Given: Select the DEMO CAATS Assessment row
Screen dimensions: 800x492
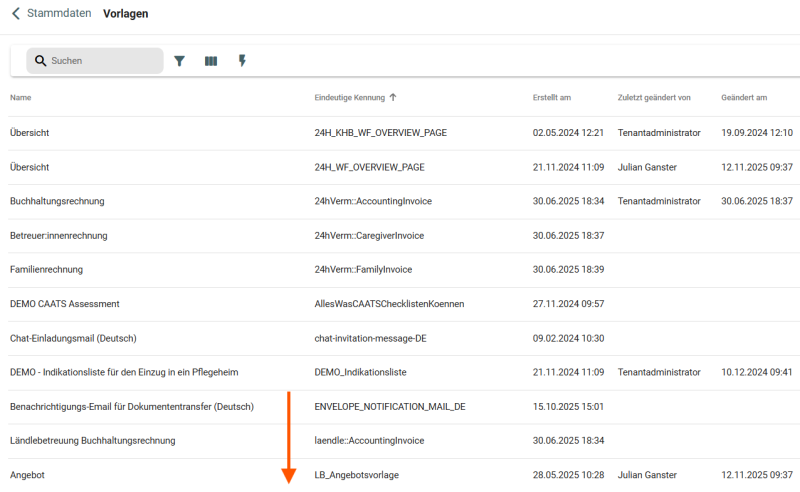Looking at the screenshot, I should tap(64, 303).
